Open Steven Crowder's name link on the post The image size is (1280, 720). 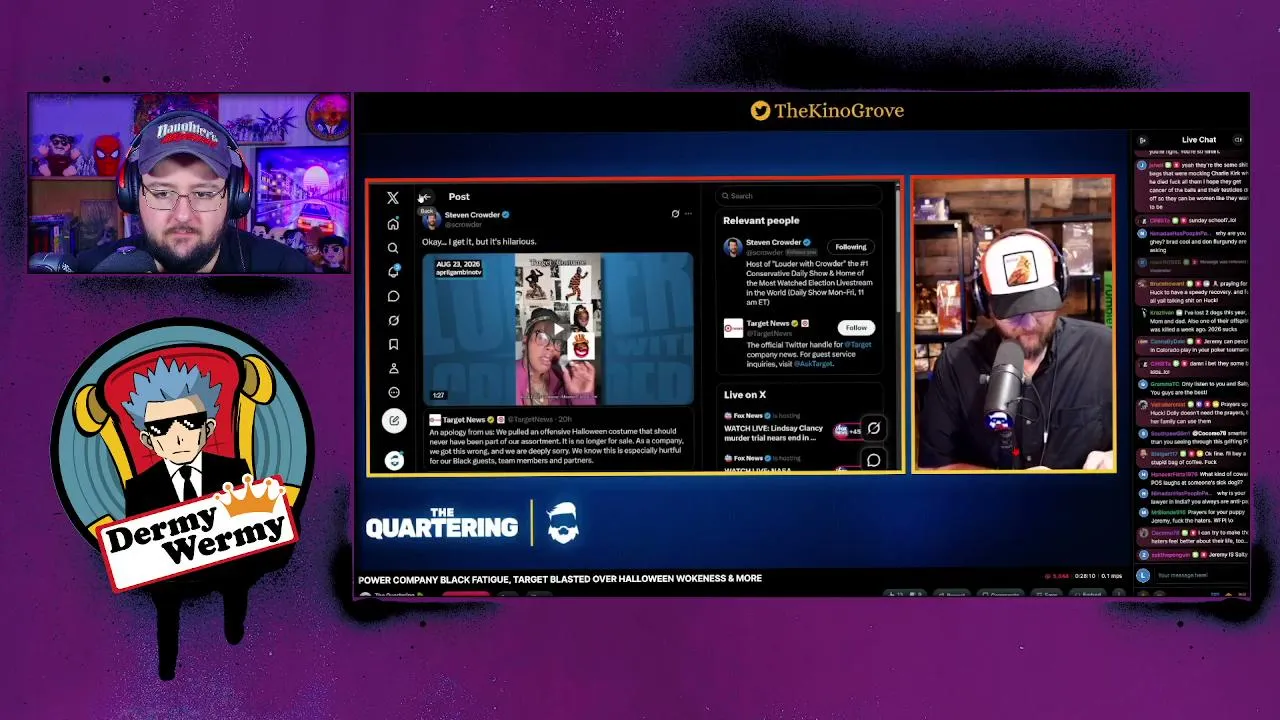[x=472, y=214]
